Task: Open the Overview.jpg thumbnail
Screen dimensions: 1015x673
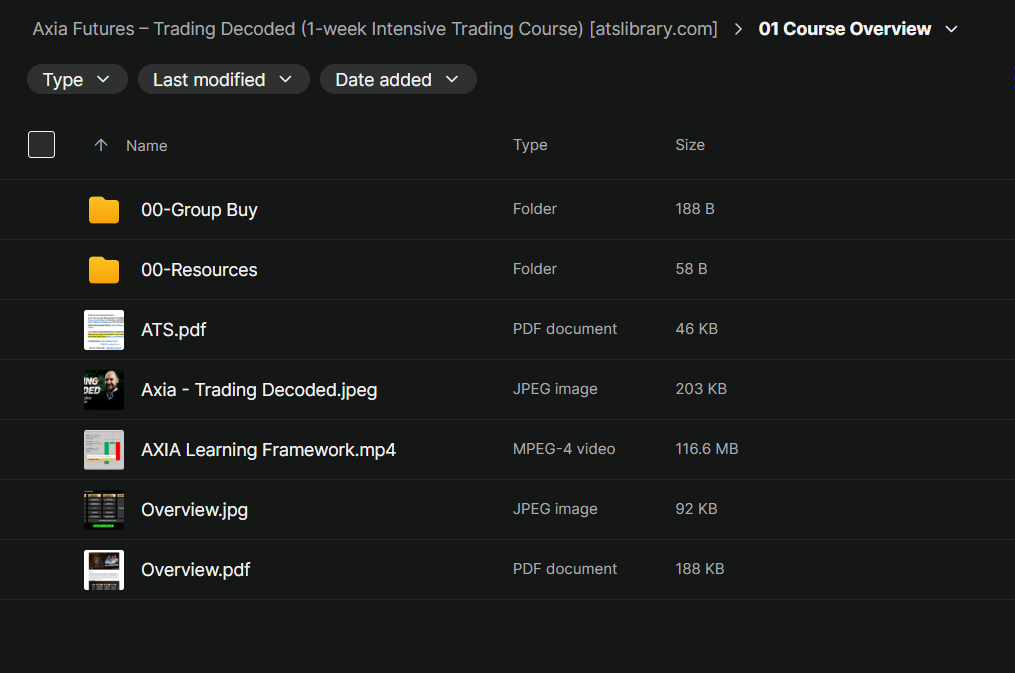Action: pyautogui.click(x=104, y=510)
